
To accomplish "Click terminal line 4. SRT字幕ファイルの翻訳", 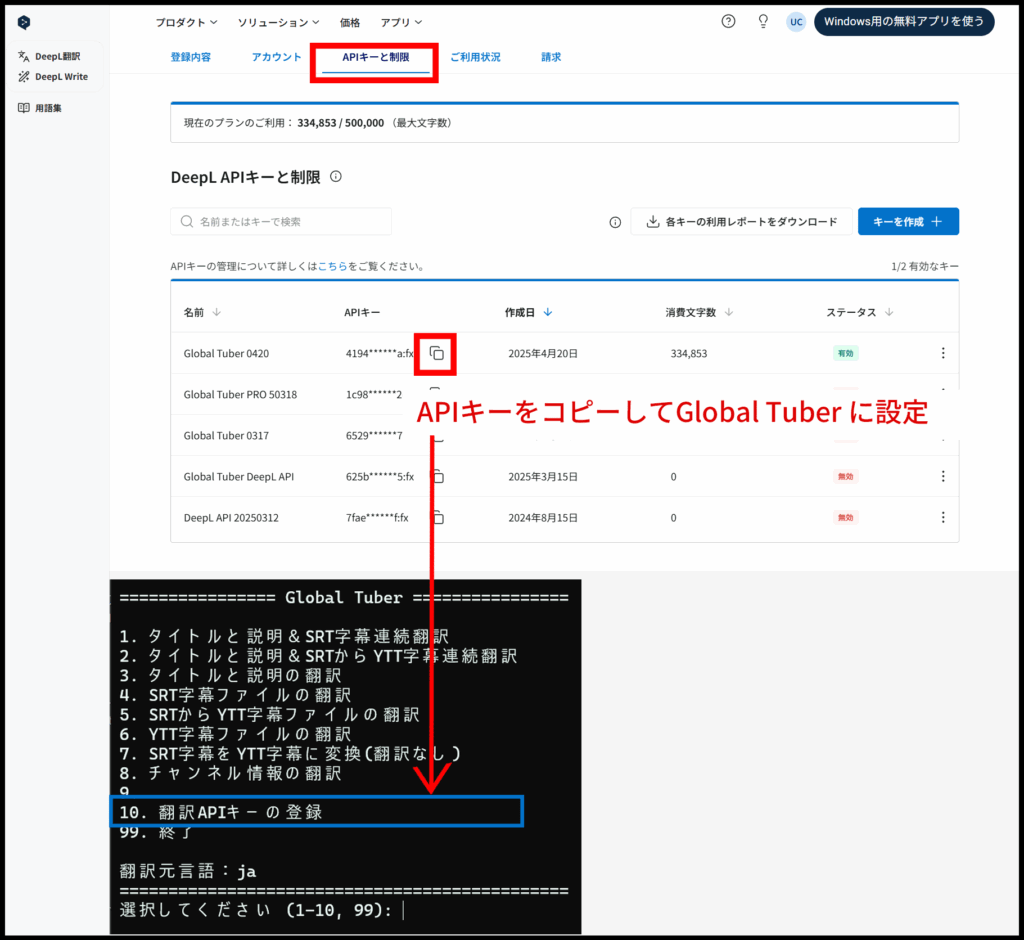I will pos(235,695).
